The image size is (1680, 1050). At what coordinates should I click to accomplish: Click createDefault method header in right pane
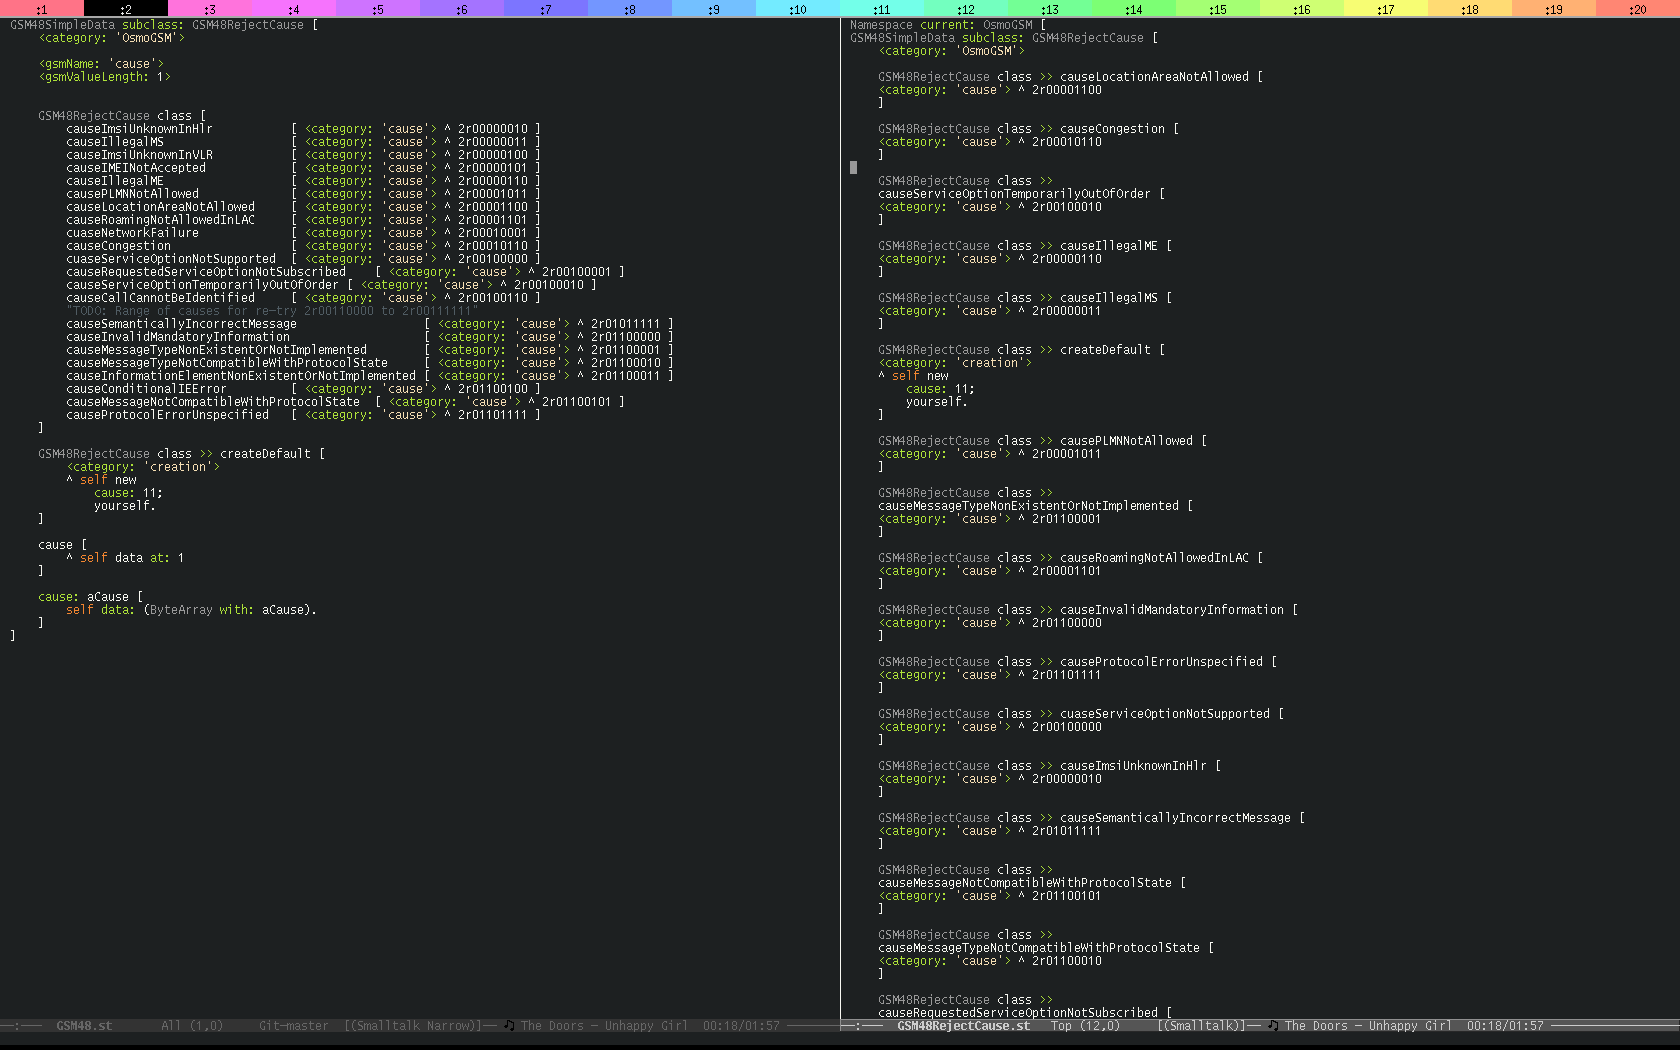[x=1021, y=350]
